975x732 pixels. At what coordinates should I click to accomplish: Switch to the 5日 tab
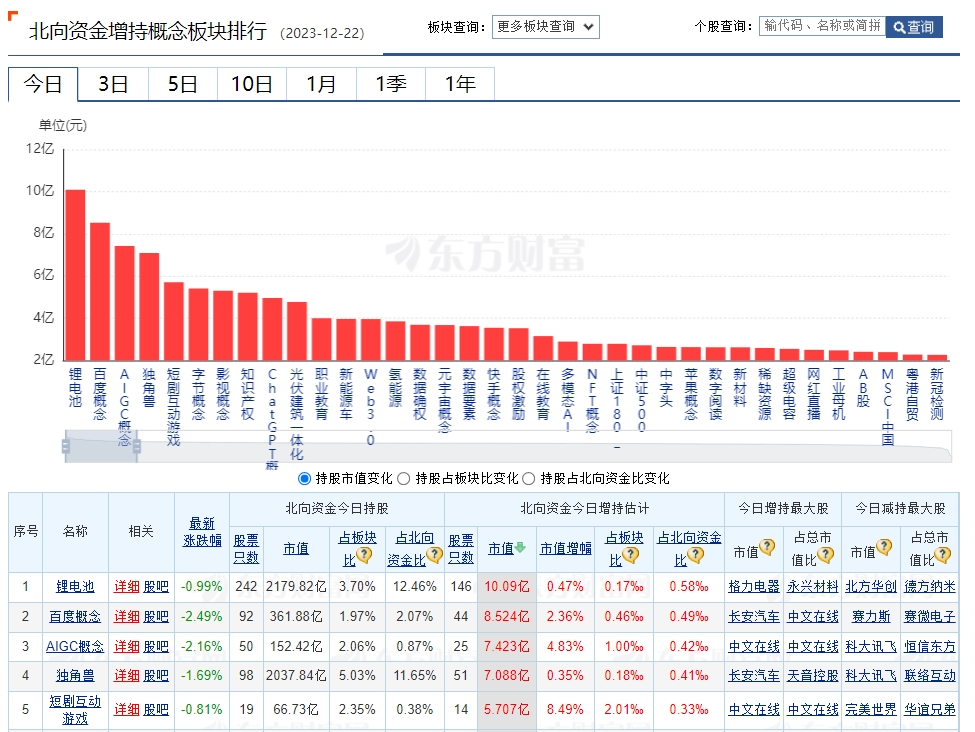[182, 84]
